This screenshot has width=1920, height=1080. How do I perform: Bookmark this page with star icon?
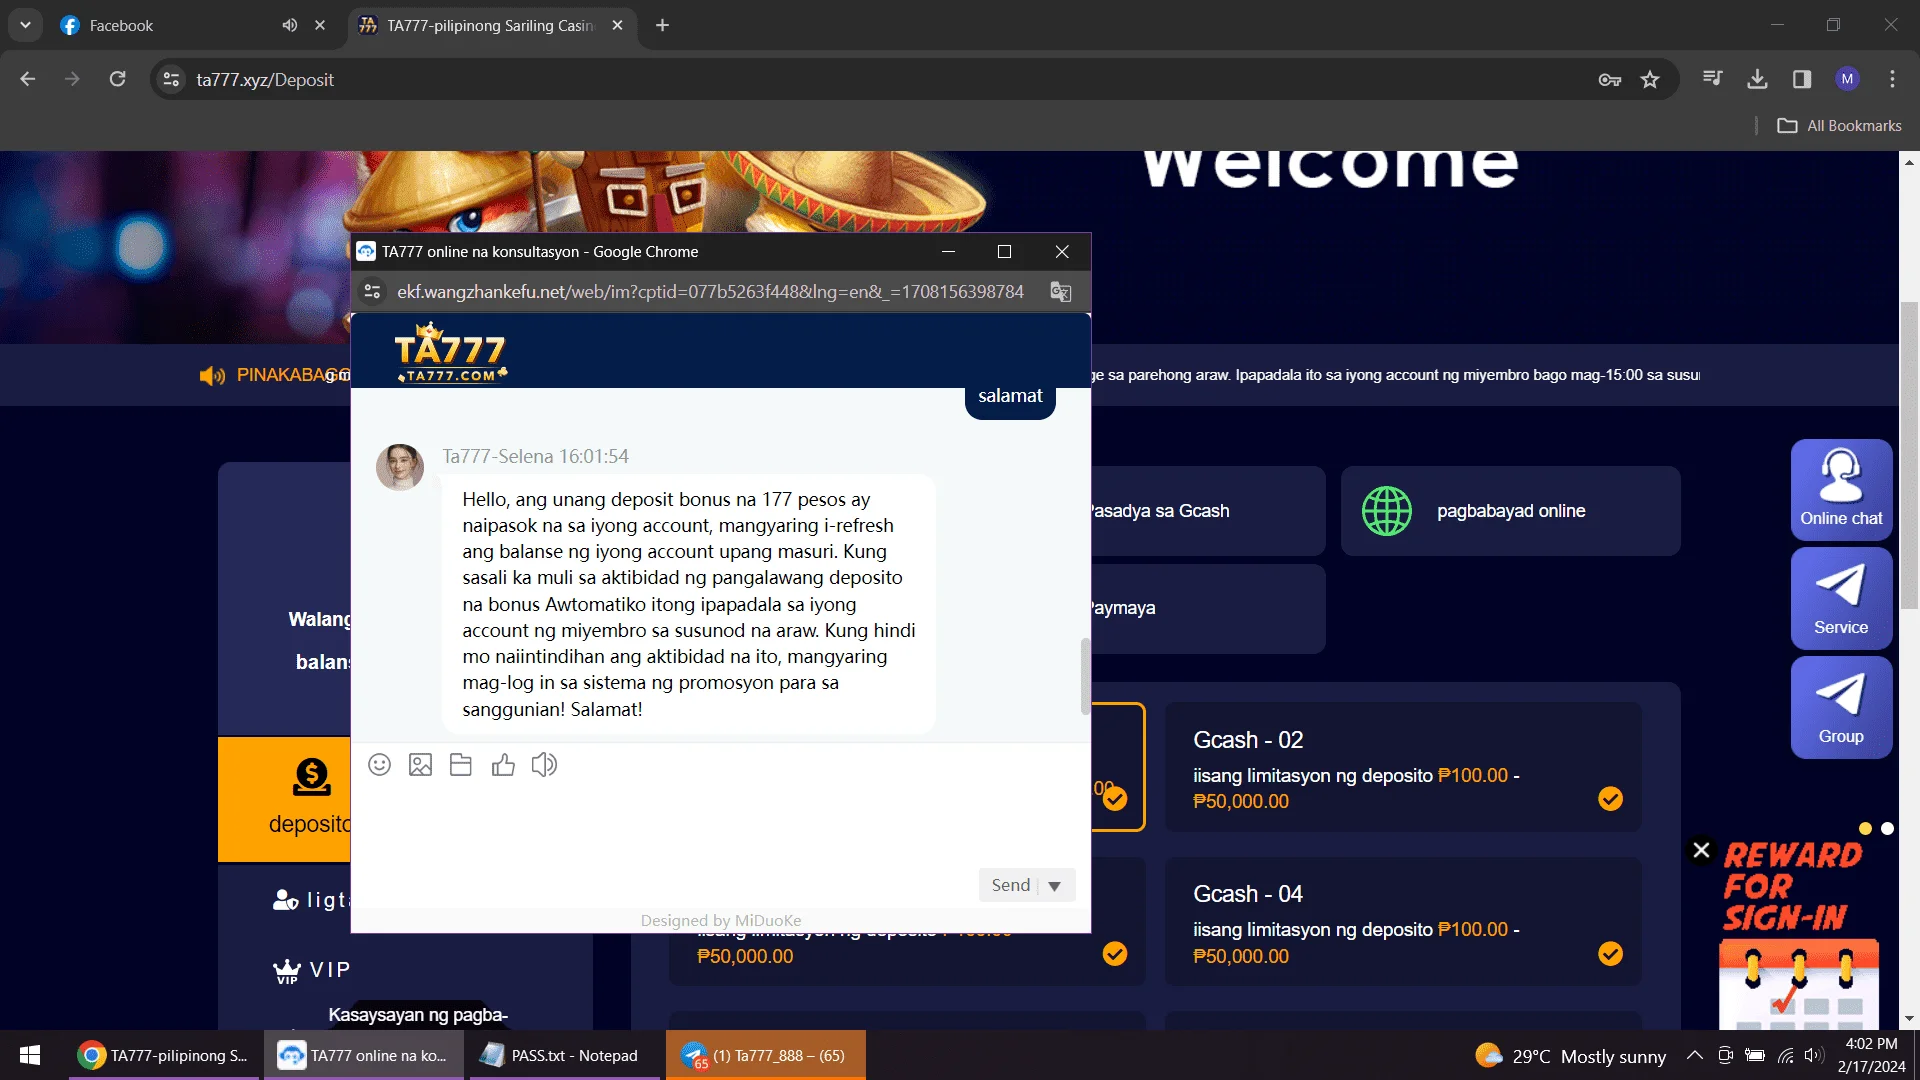[x=1650, y=80]
